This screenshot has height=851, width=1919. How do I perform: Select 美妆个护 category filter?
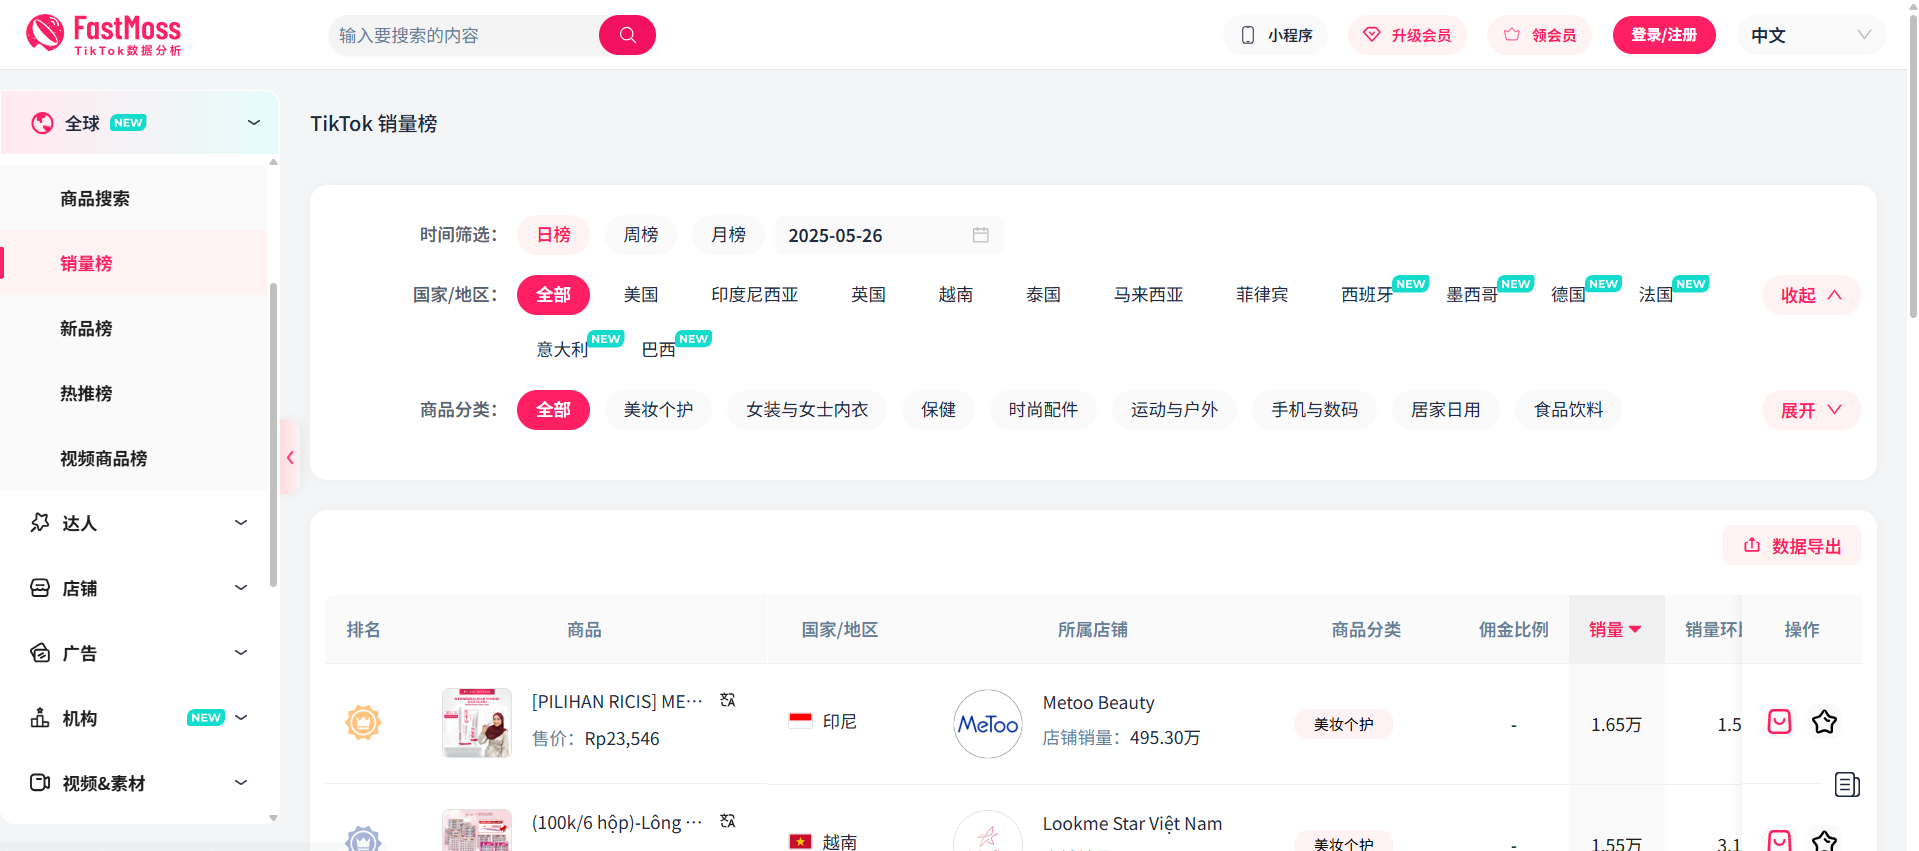658,410
